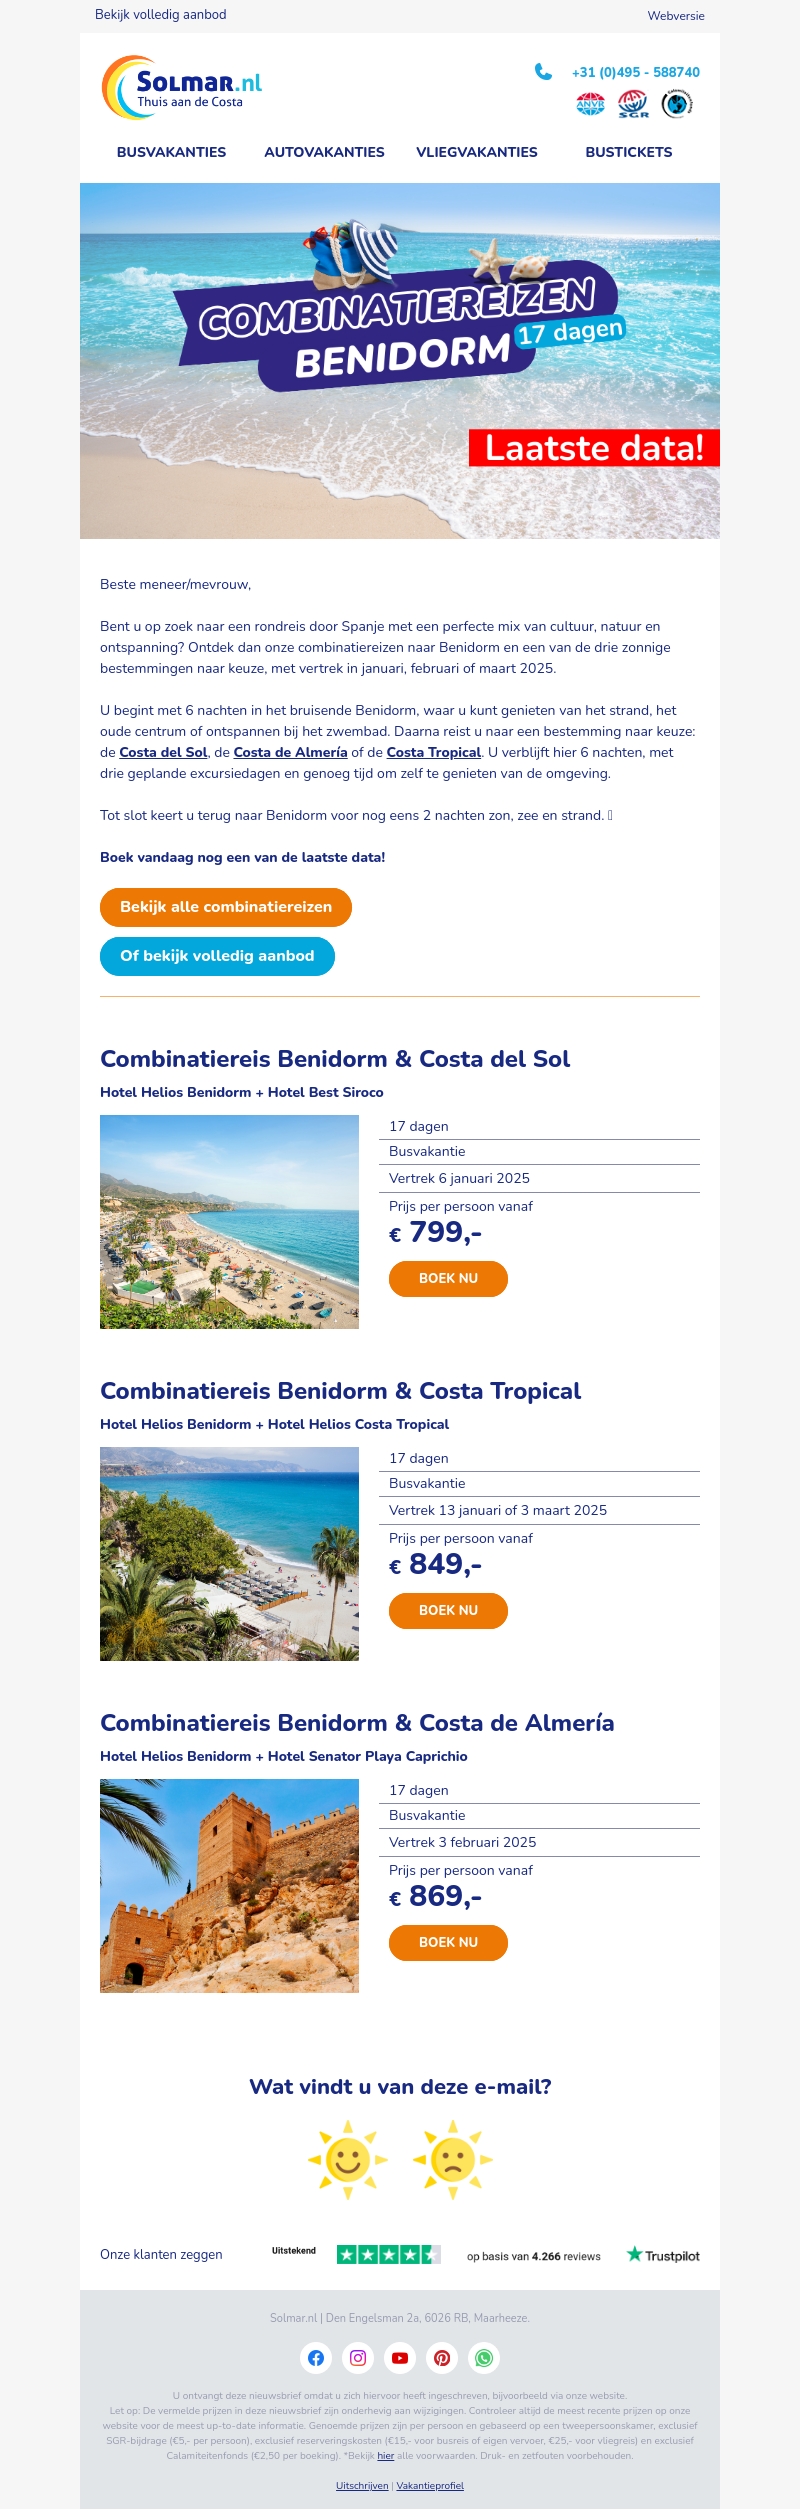Click the SGR logo

coord(631,103)
